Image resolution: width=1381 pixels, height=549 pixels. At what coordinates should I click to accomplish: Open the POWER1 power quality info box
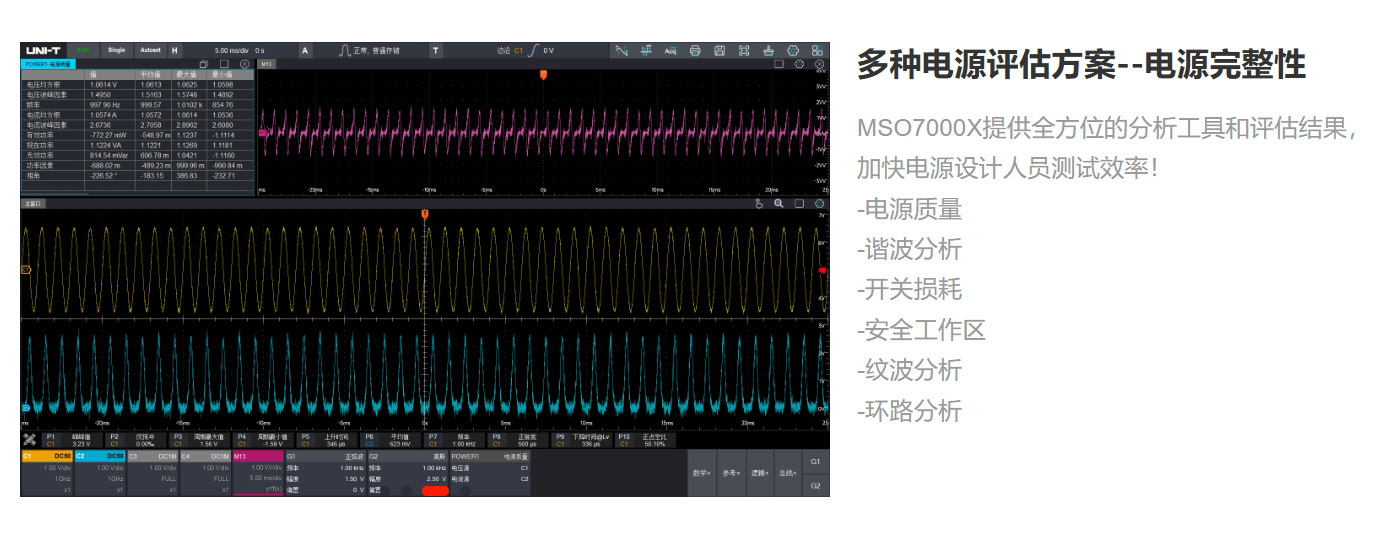tap(490, 474)
